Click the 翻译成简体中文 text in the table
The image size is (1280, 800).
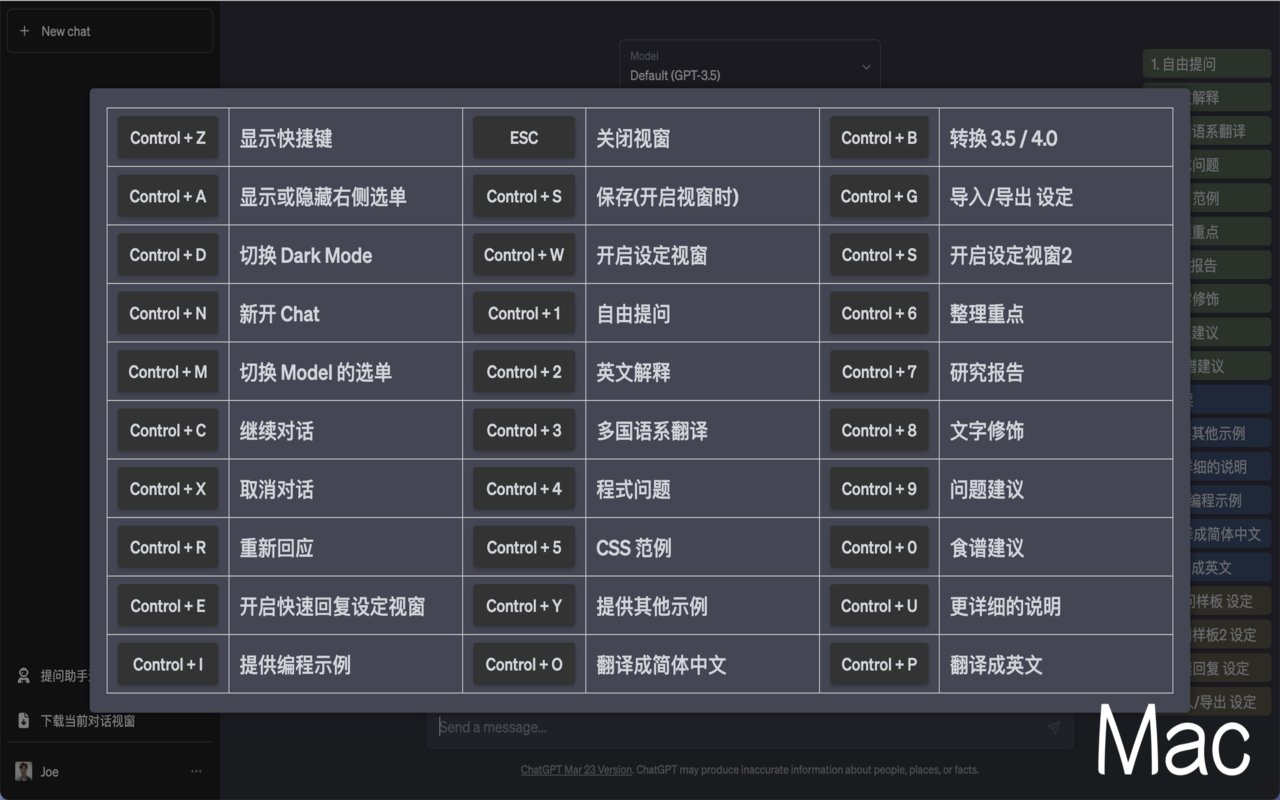661,665
